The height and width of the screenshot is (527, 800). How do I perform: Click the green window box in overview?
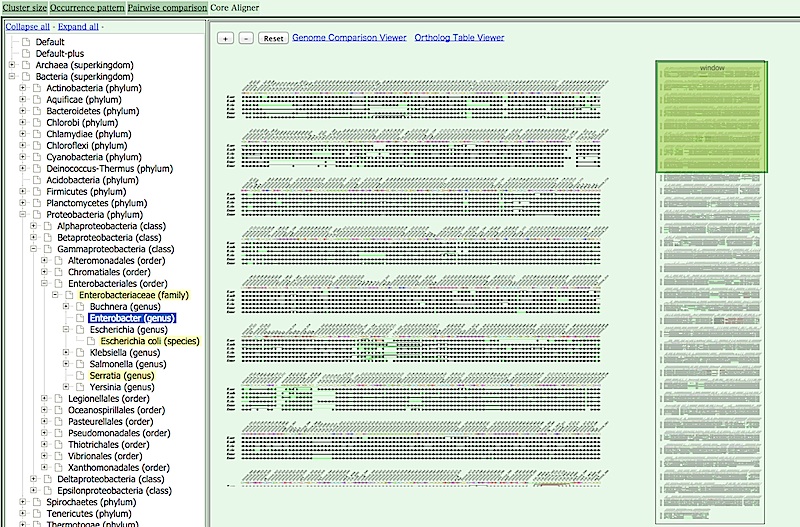(x=712, y=115)
